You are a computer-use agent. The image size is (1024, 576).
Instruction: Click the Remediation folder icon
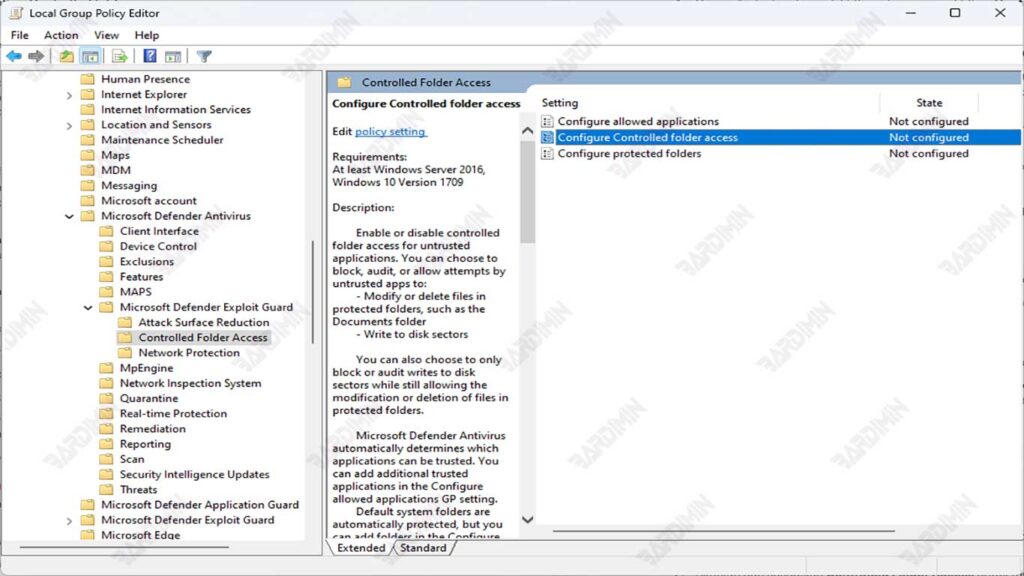tap(106, 429)
